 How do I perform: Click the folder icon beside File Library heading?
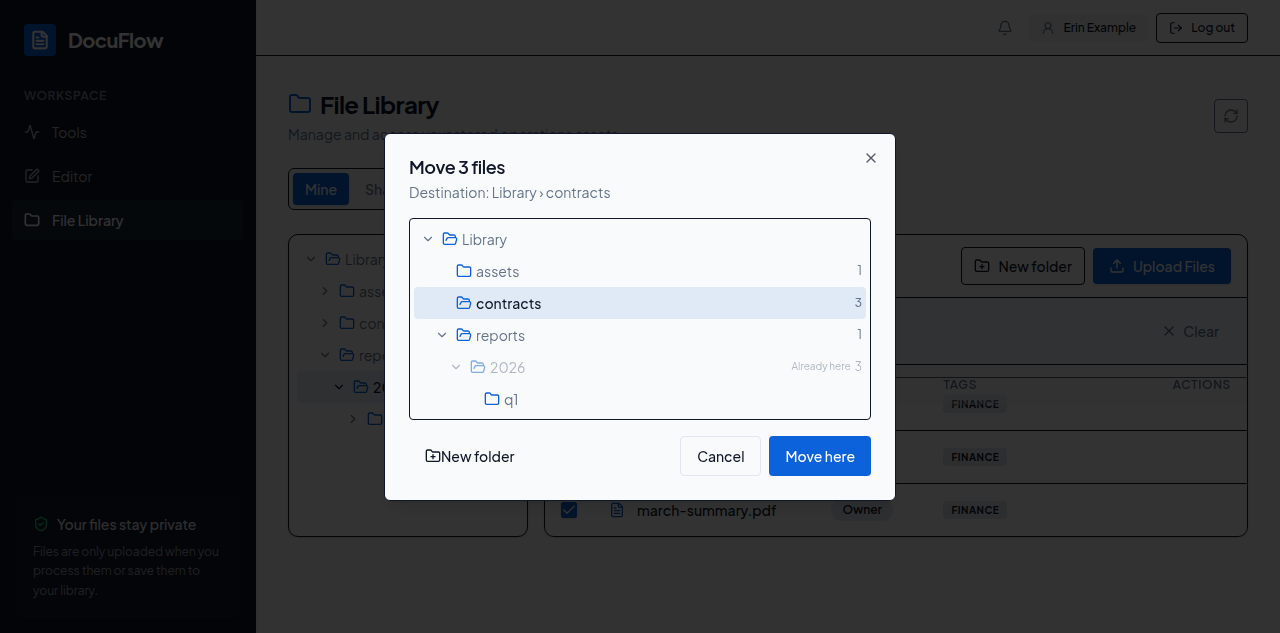[x=299, y=104]
